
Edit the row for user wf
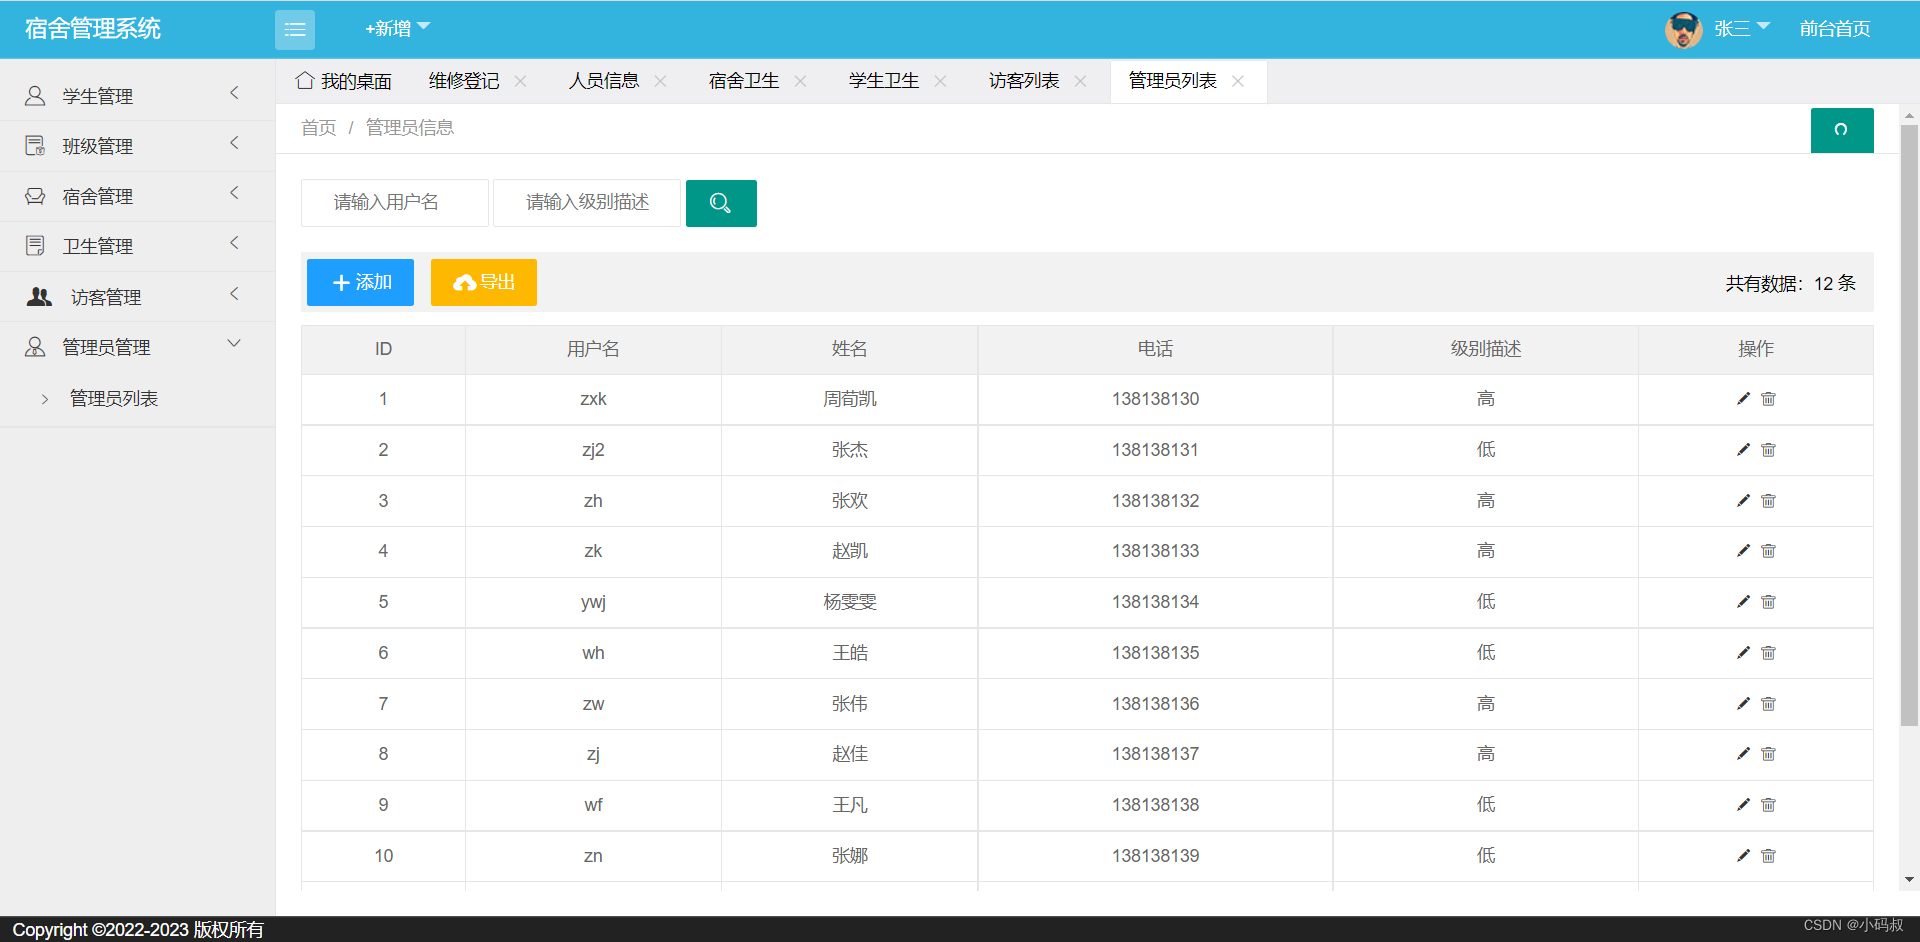(x=1743, y=805)
